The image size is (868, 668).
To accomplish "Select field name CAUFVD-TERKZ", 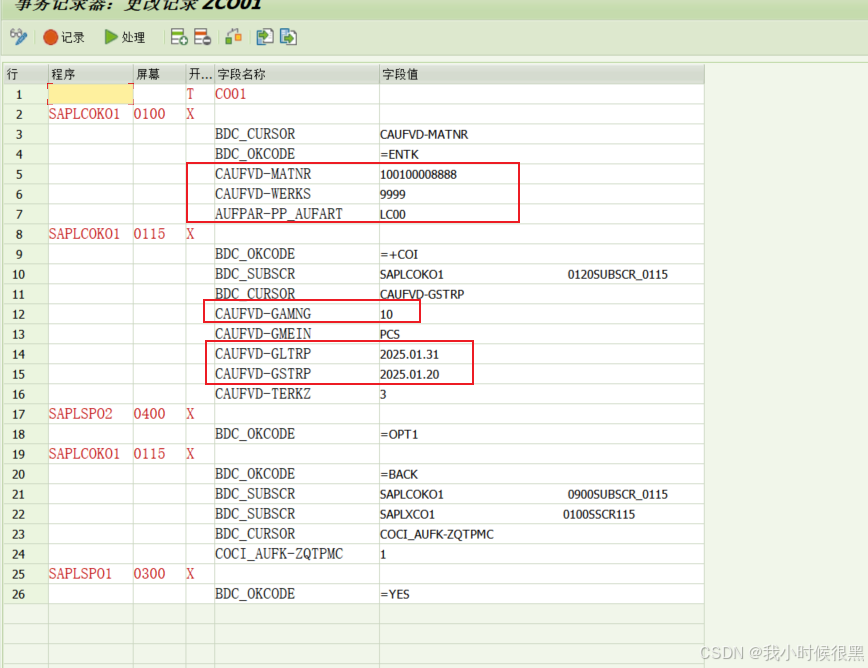I will (x=263, y=394).
